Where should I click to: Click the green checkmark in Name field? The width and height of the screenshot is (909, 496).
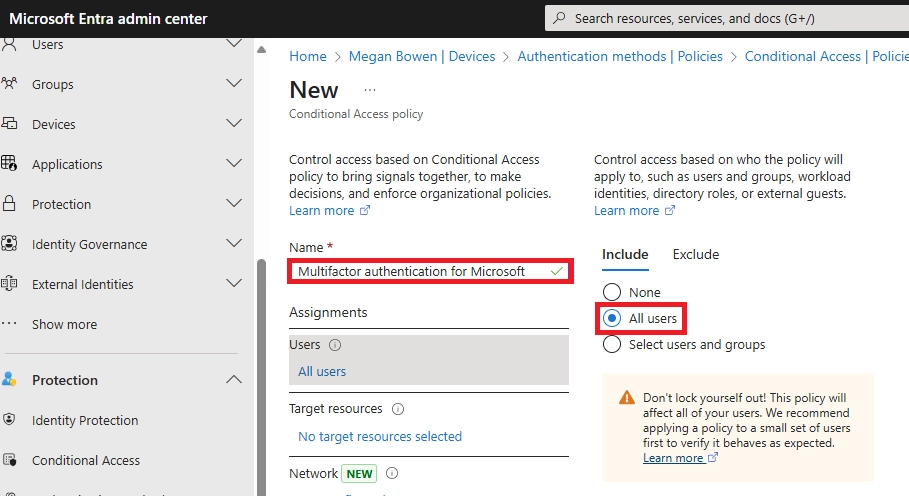pyautogui.click(x=557, y=271)
